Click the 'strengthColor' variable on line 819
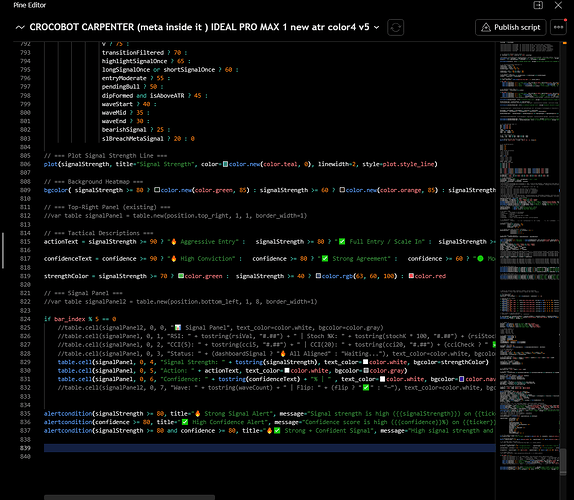This screenshot has height=500, width=574. coord(66,276)
